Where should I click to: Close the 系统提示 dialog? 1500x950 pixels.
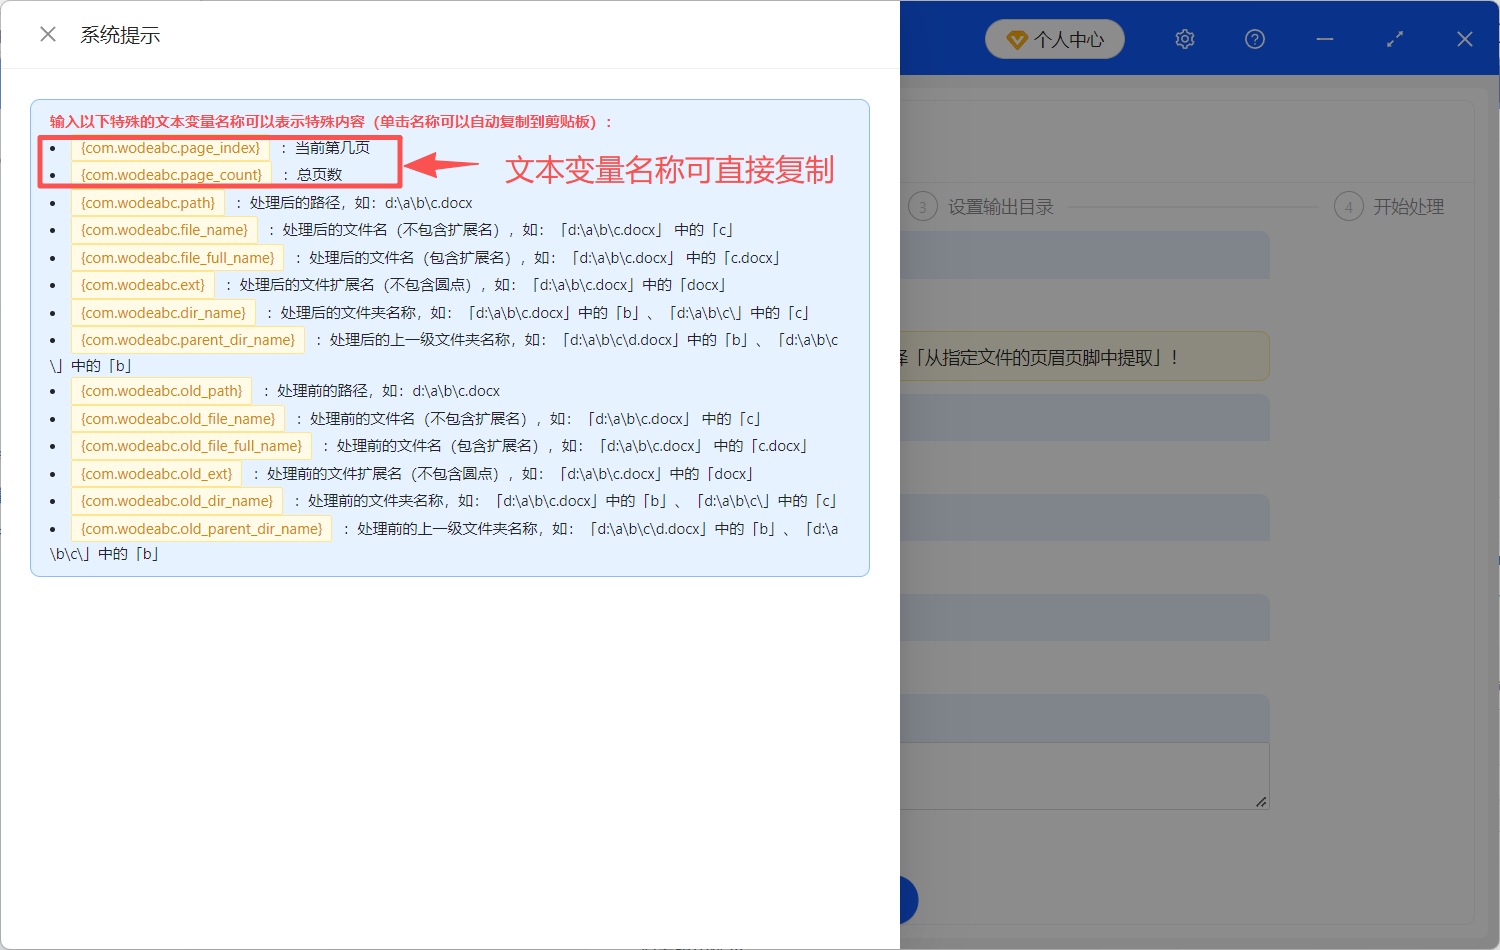[47, 33]
